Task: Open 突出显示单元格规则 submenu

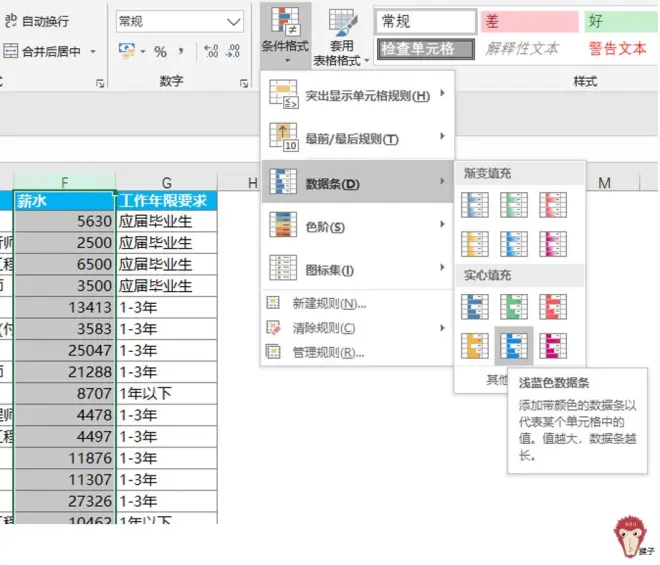Action: 358,95
